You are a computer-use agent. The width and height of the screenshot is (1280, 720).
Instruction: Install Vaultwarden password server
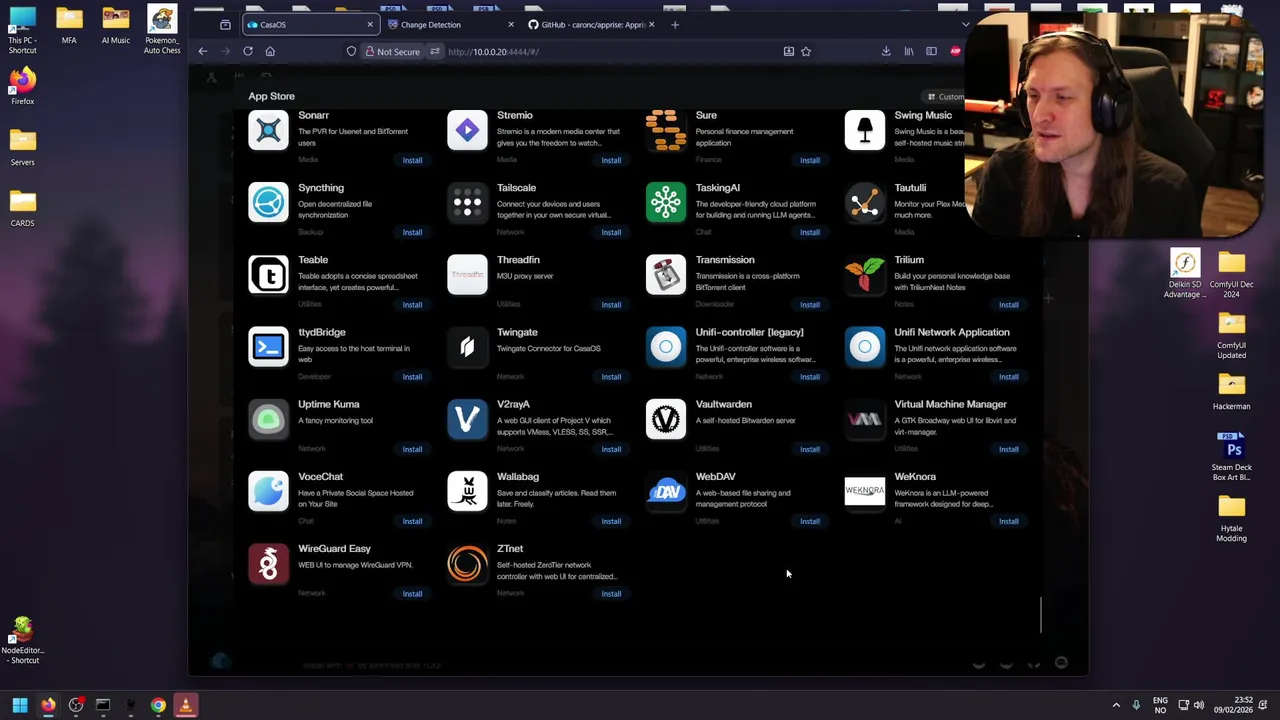click(810, 449)
